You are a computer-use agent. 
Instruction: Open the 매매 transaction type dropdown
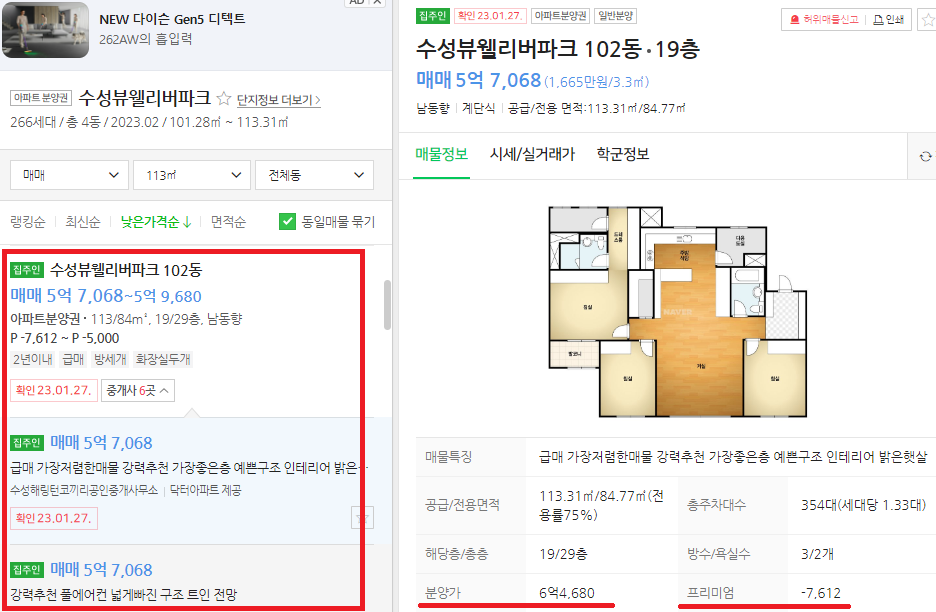point(69,175)
